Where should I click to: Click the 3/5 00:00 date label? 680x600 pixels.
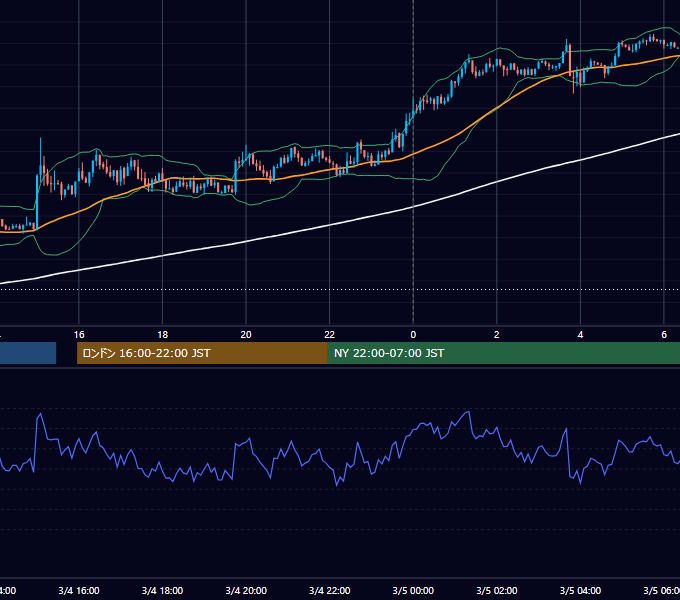click(413, 590)
